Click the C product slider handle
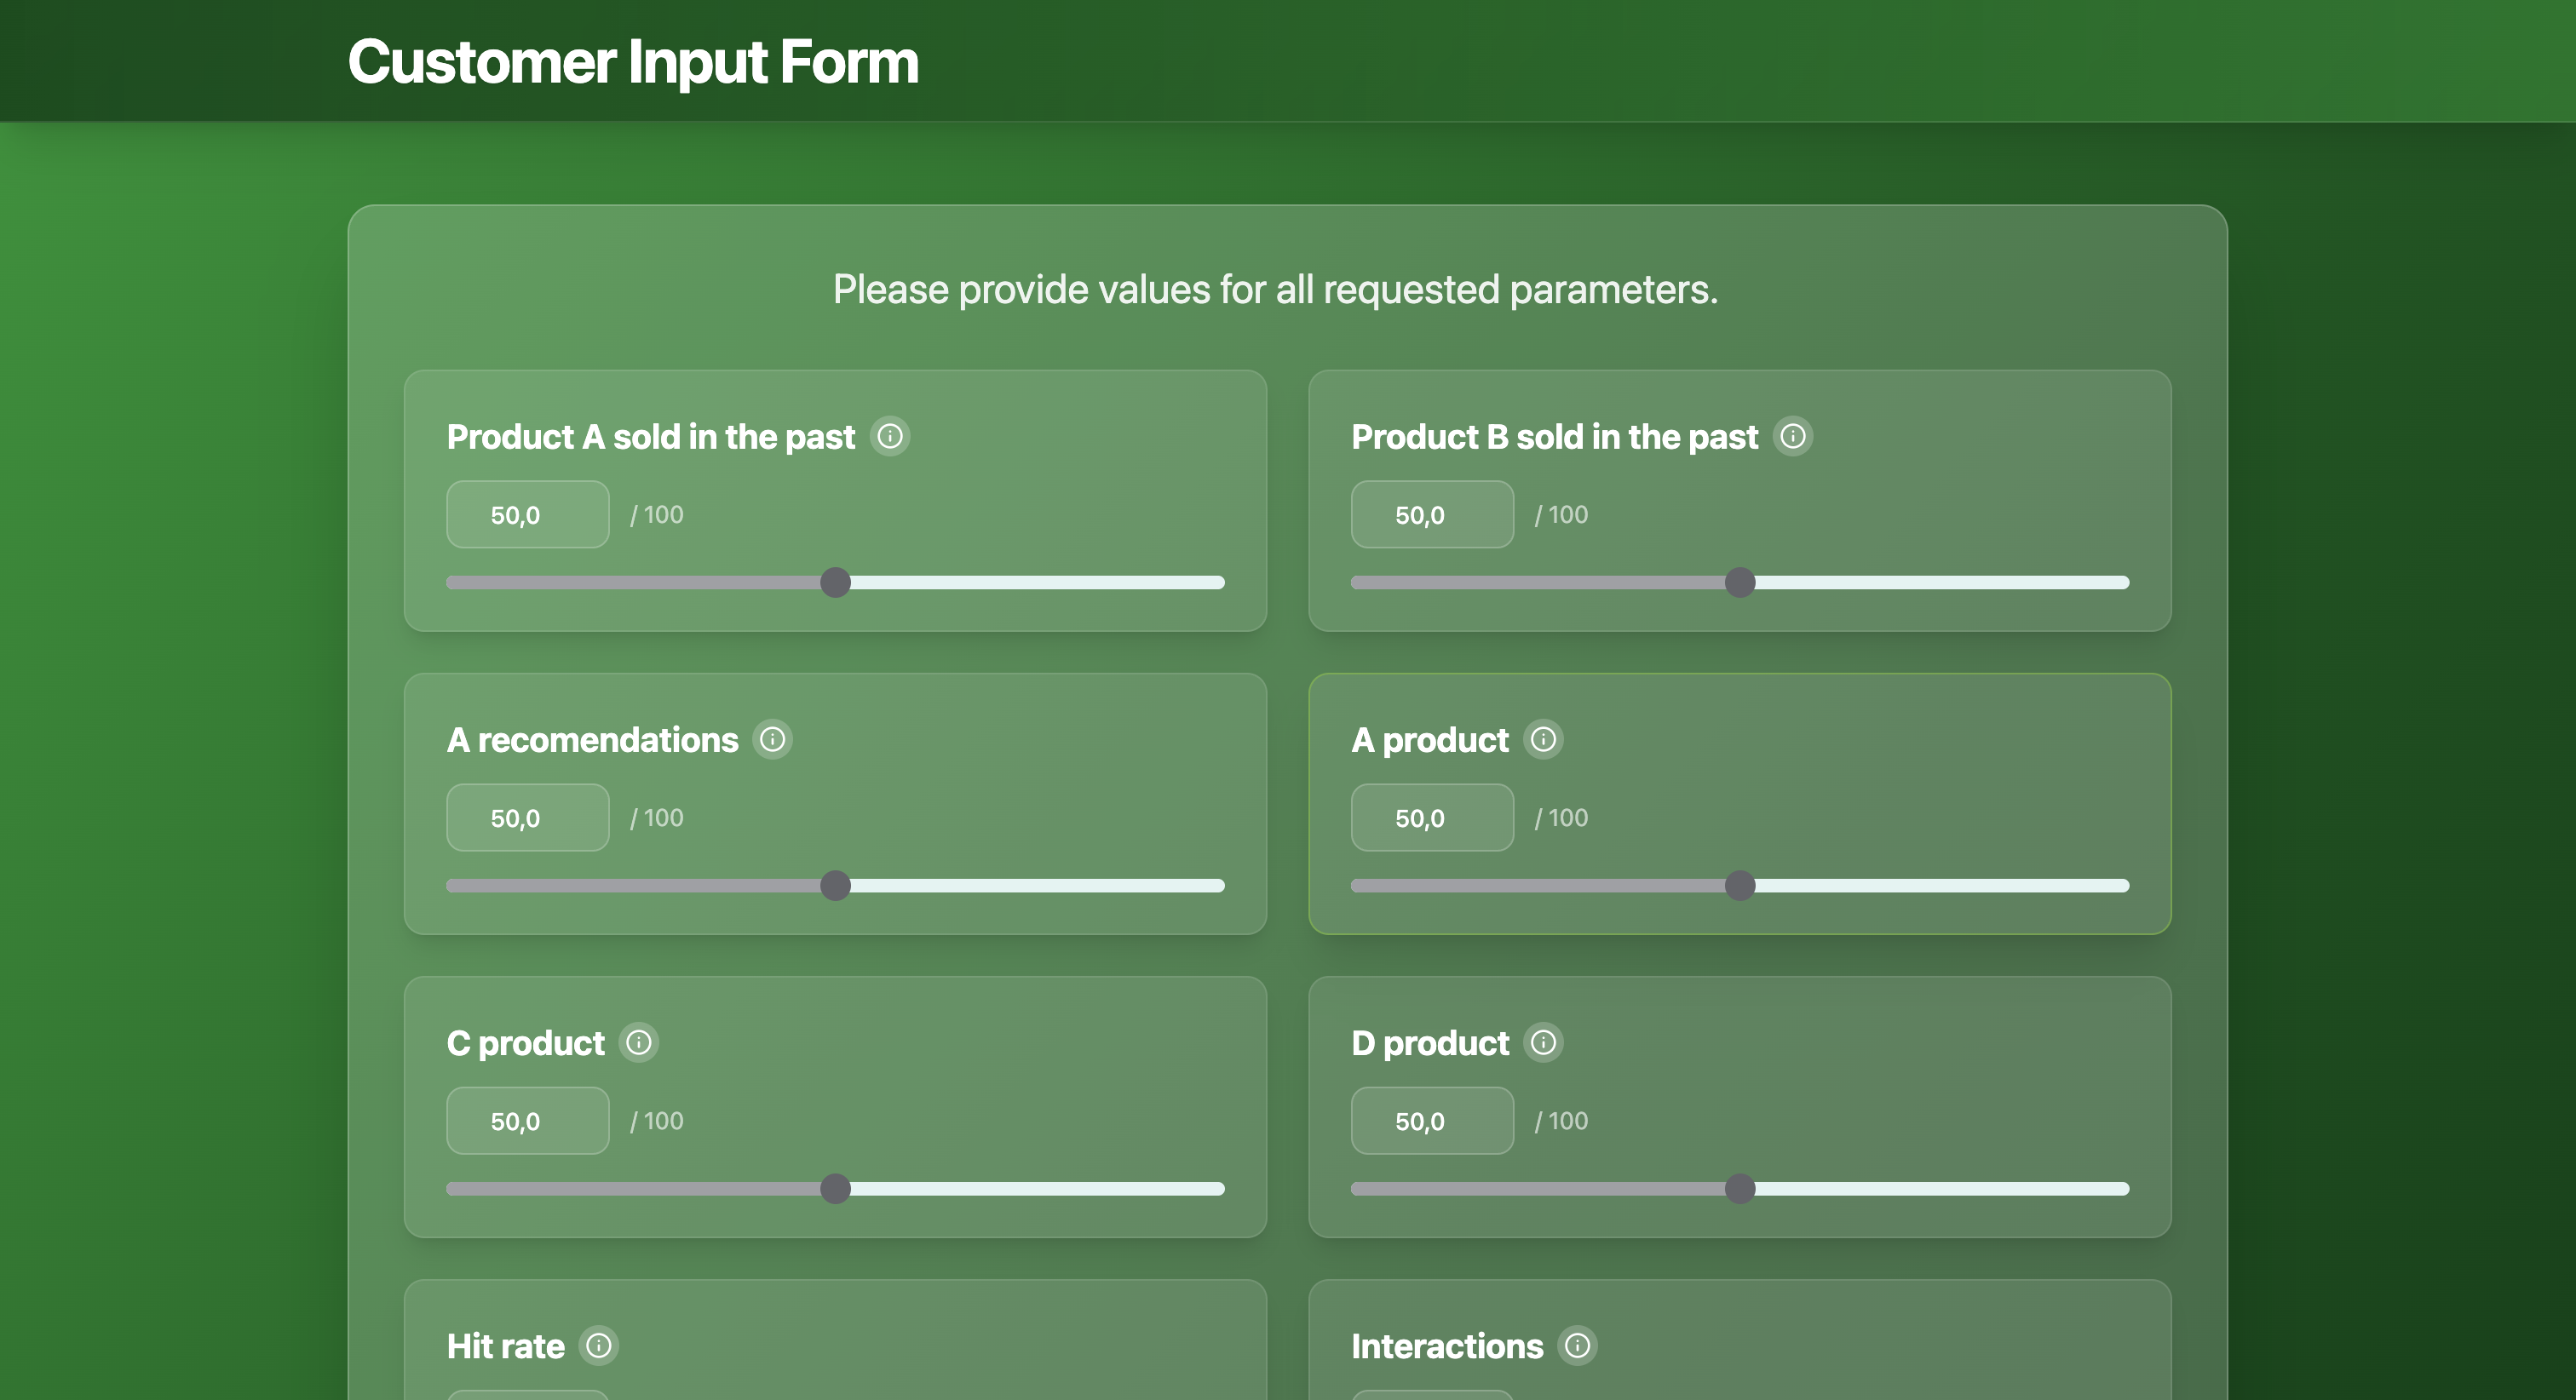This screenshot has width=2576, height=1400. [x=835, y=1188]
